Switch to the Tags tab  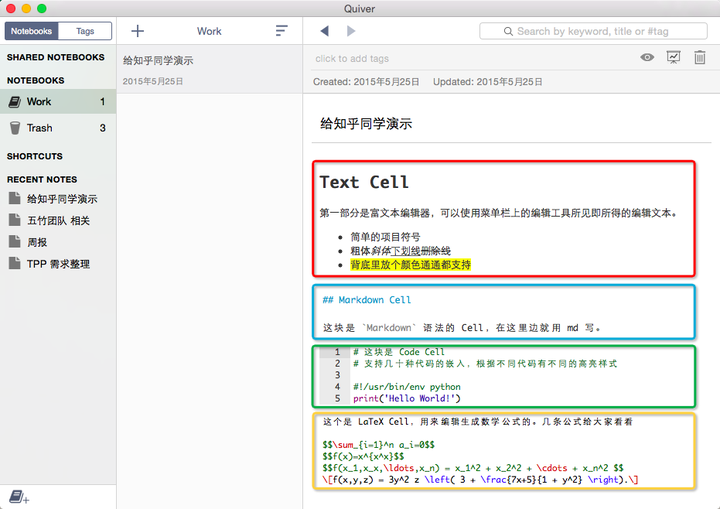coord(85,31)
